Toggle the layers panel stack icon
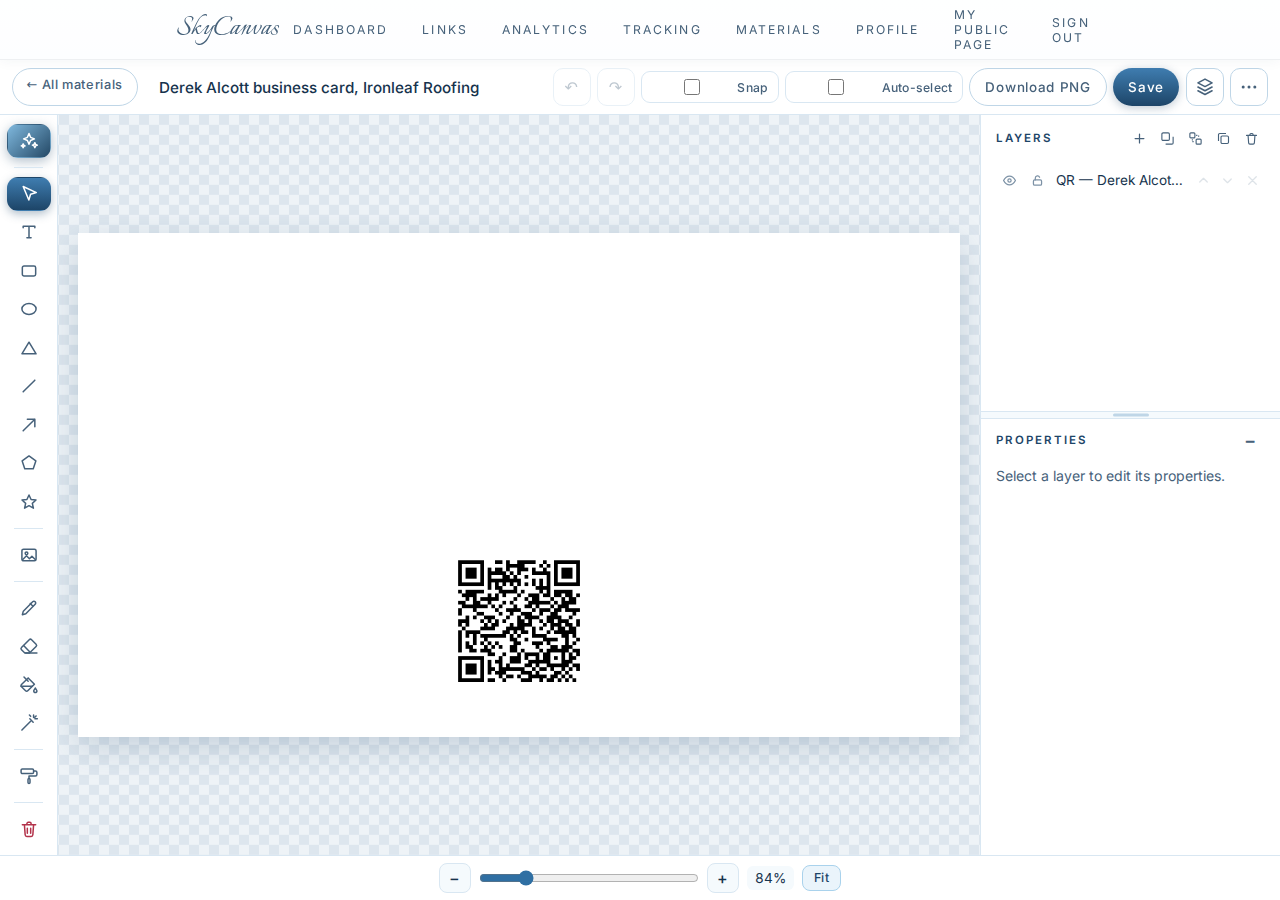The width and height of the screenshot is (1280, 900). (1205, 87)
